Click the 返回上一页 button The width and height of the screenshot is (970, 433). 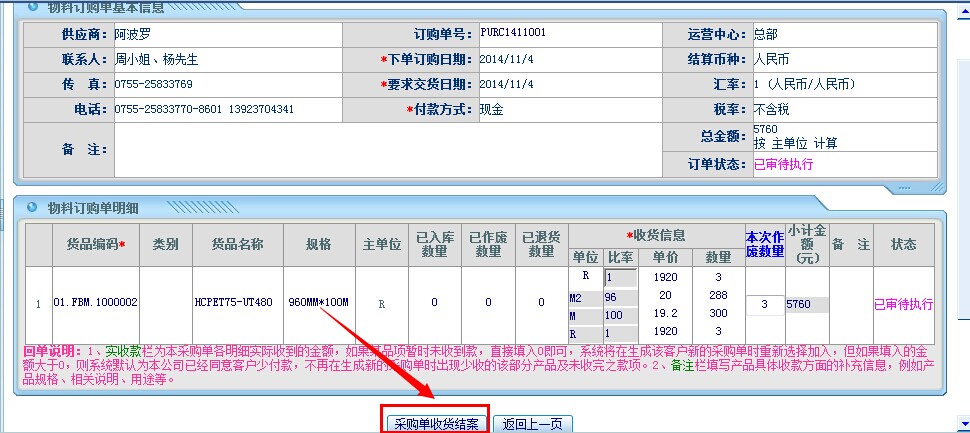coord(534,424)
